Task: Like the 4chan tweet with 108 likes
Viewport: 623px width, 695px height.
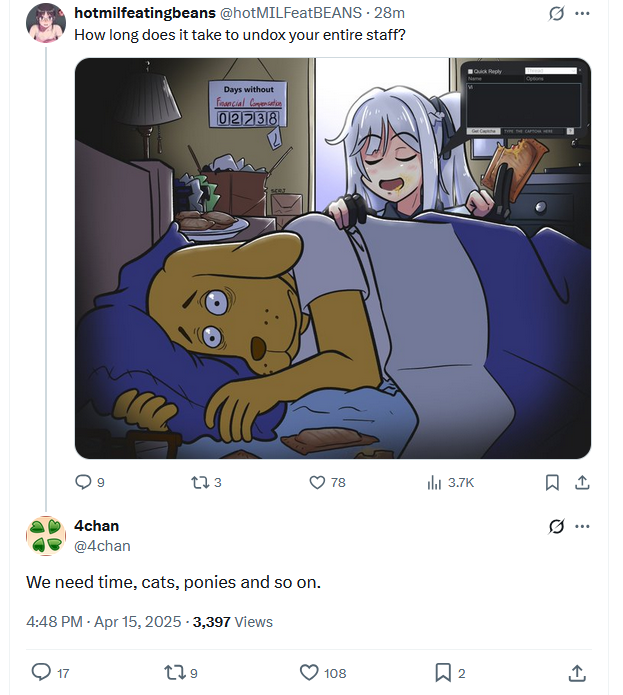Action: (x=309, y=673)
